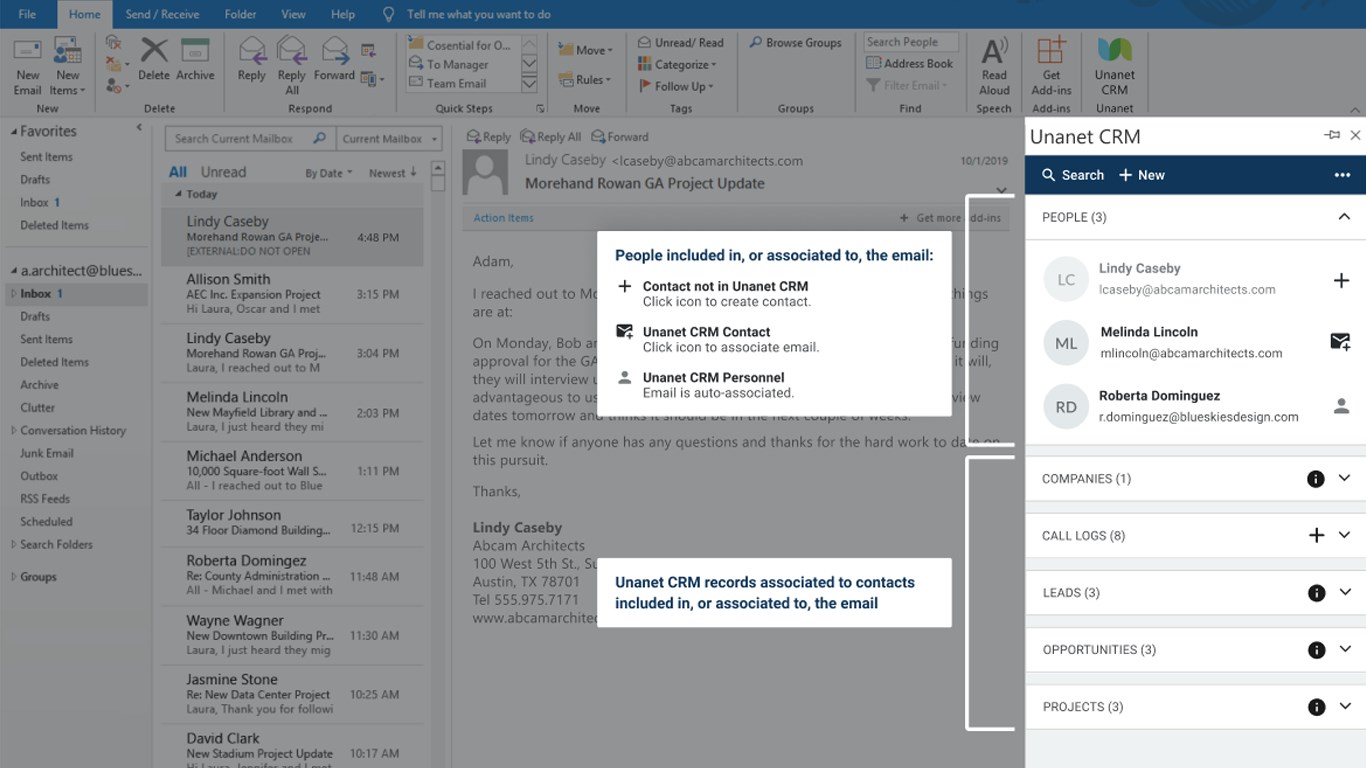Open the Rules dropdown
This screenshot has width=1366, height=768.
[585, 80]
